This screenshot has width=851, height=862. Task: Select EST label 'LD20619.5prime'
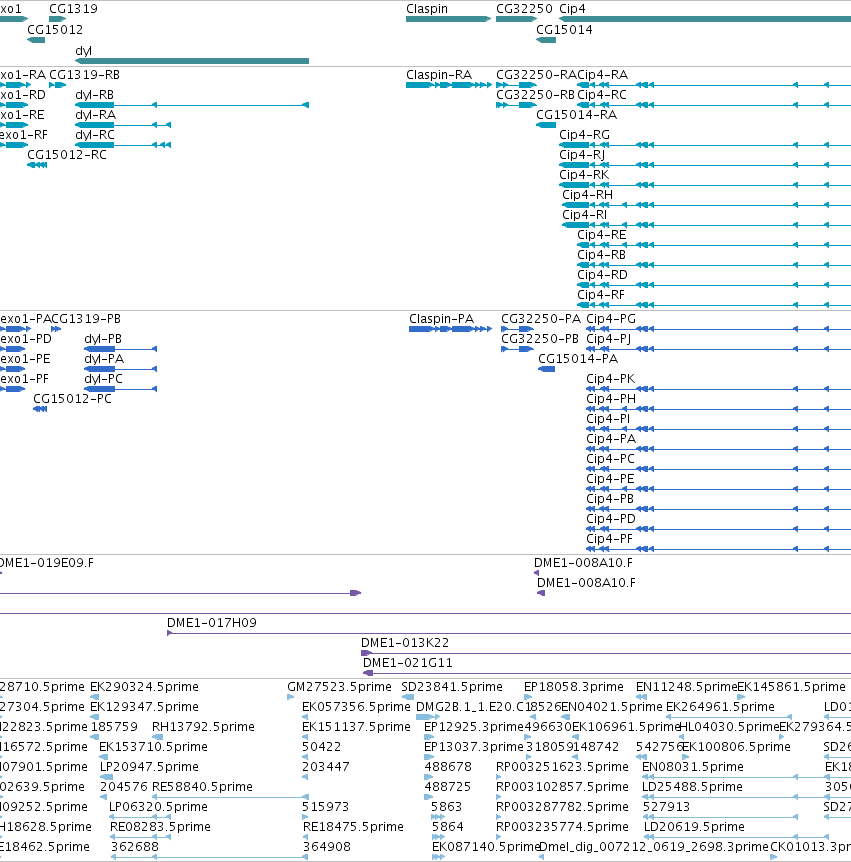pos(694,827)
